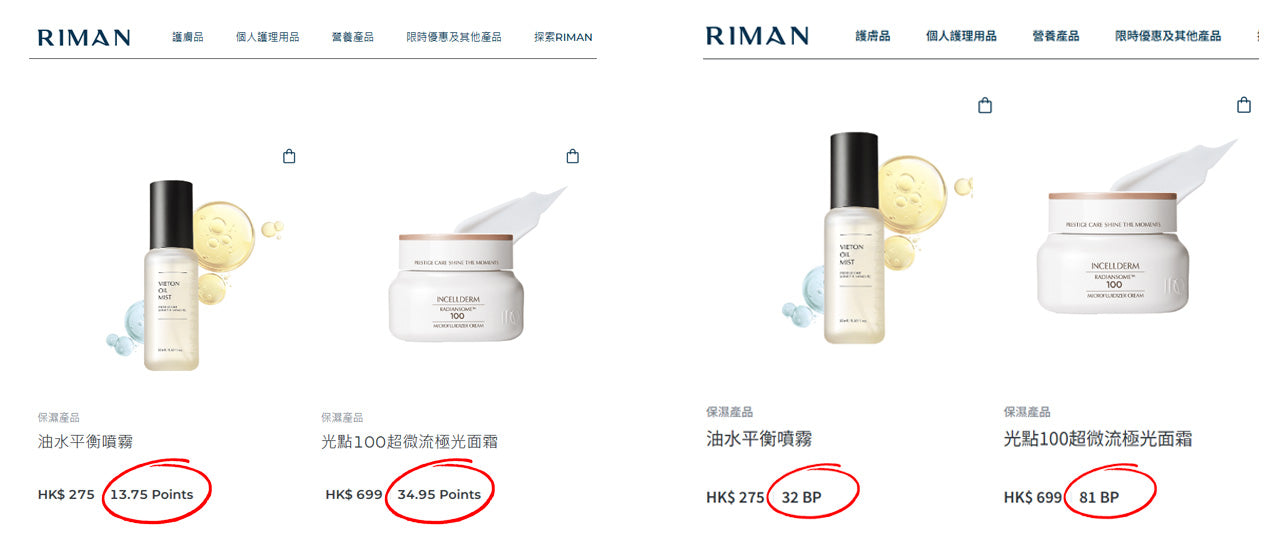Open 限時優惠及其他產品 in left navigation

tap(454, 37)
